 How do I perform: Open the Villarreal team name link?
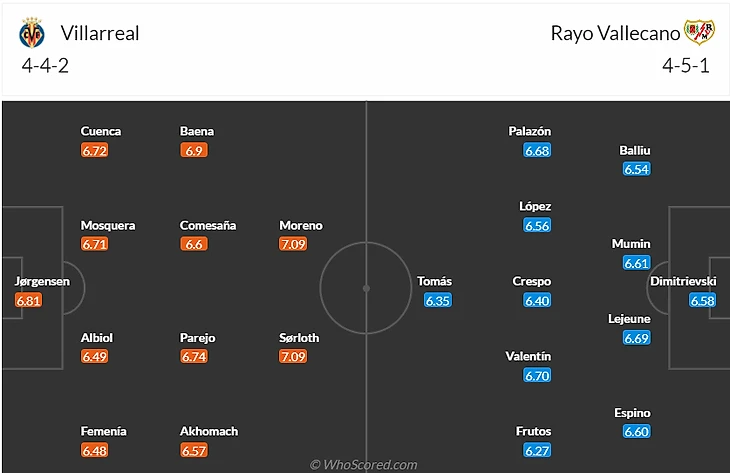[100, 33]
